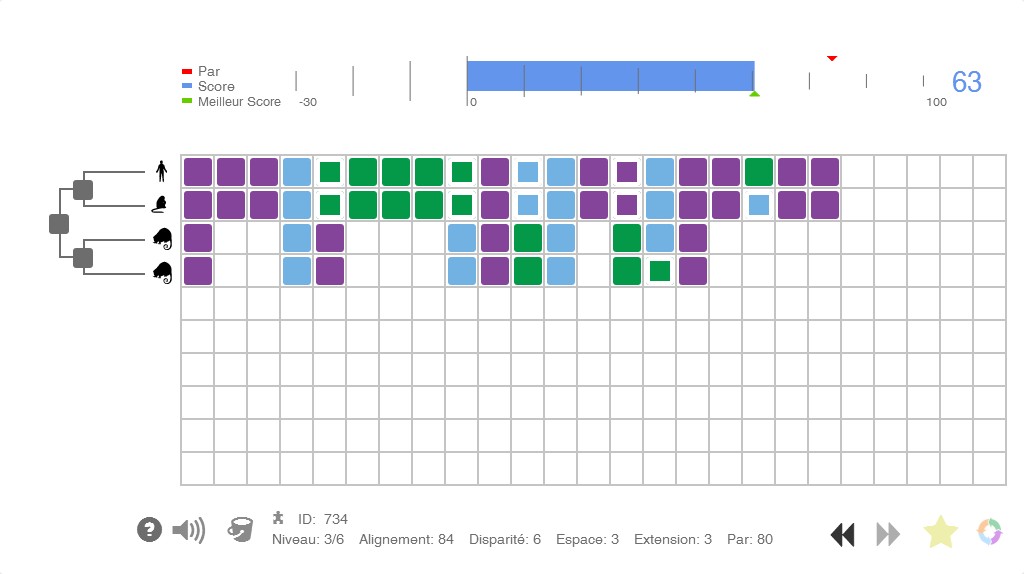Click the small green tile in the bottom opossum row
The image size is (1024, 574).
[x=659, y=271]
